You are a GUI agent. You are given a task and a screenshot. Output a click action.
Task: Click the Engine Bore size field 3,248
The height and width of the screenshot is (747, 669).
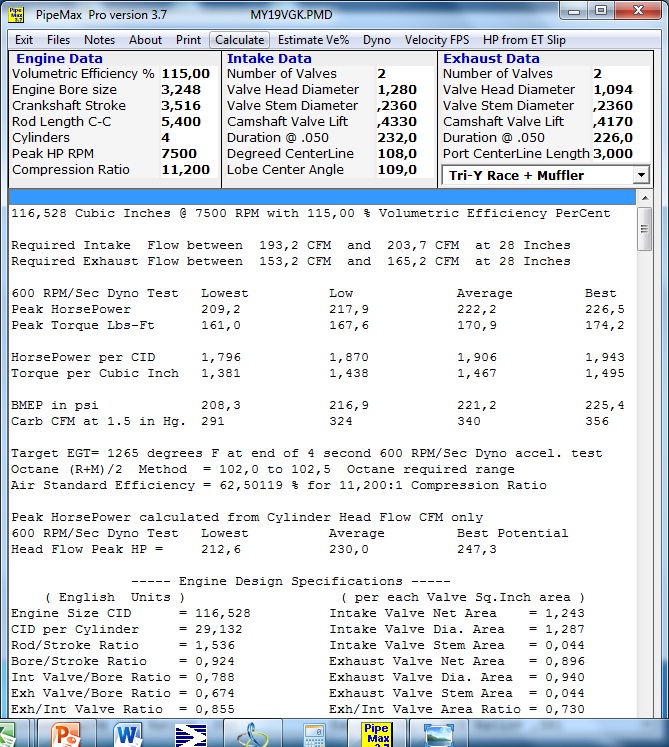(189, 90)
